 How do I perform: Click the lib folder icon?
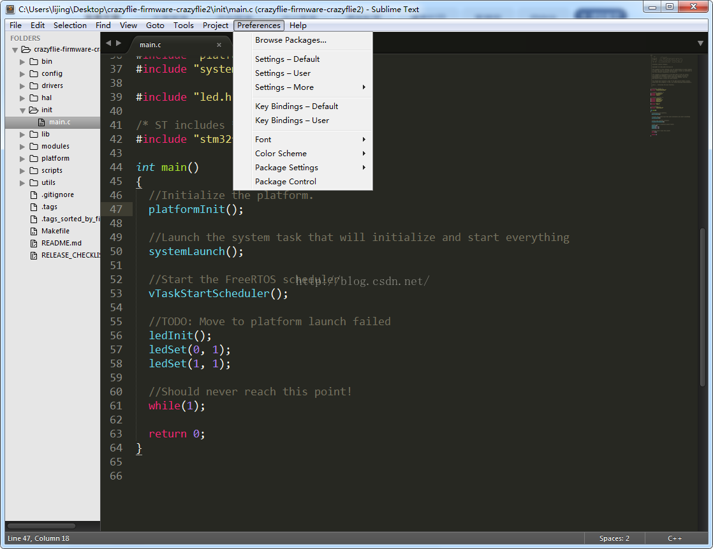coord(34,134)
